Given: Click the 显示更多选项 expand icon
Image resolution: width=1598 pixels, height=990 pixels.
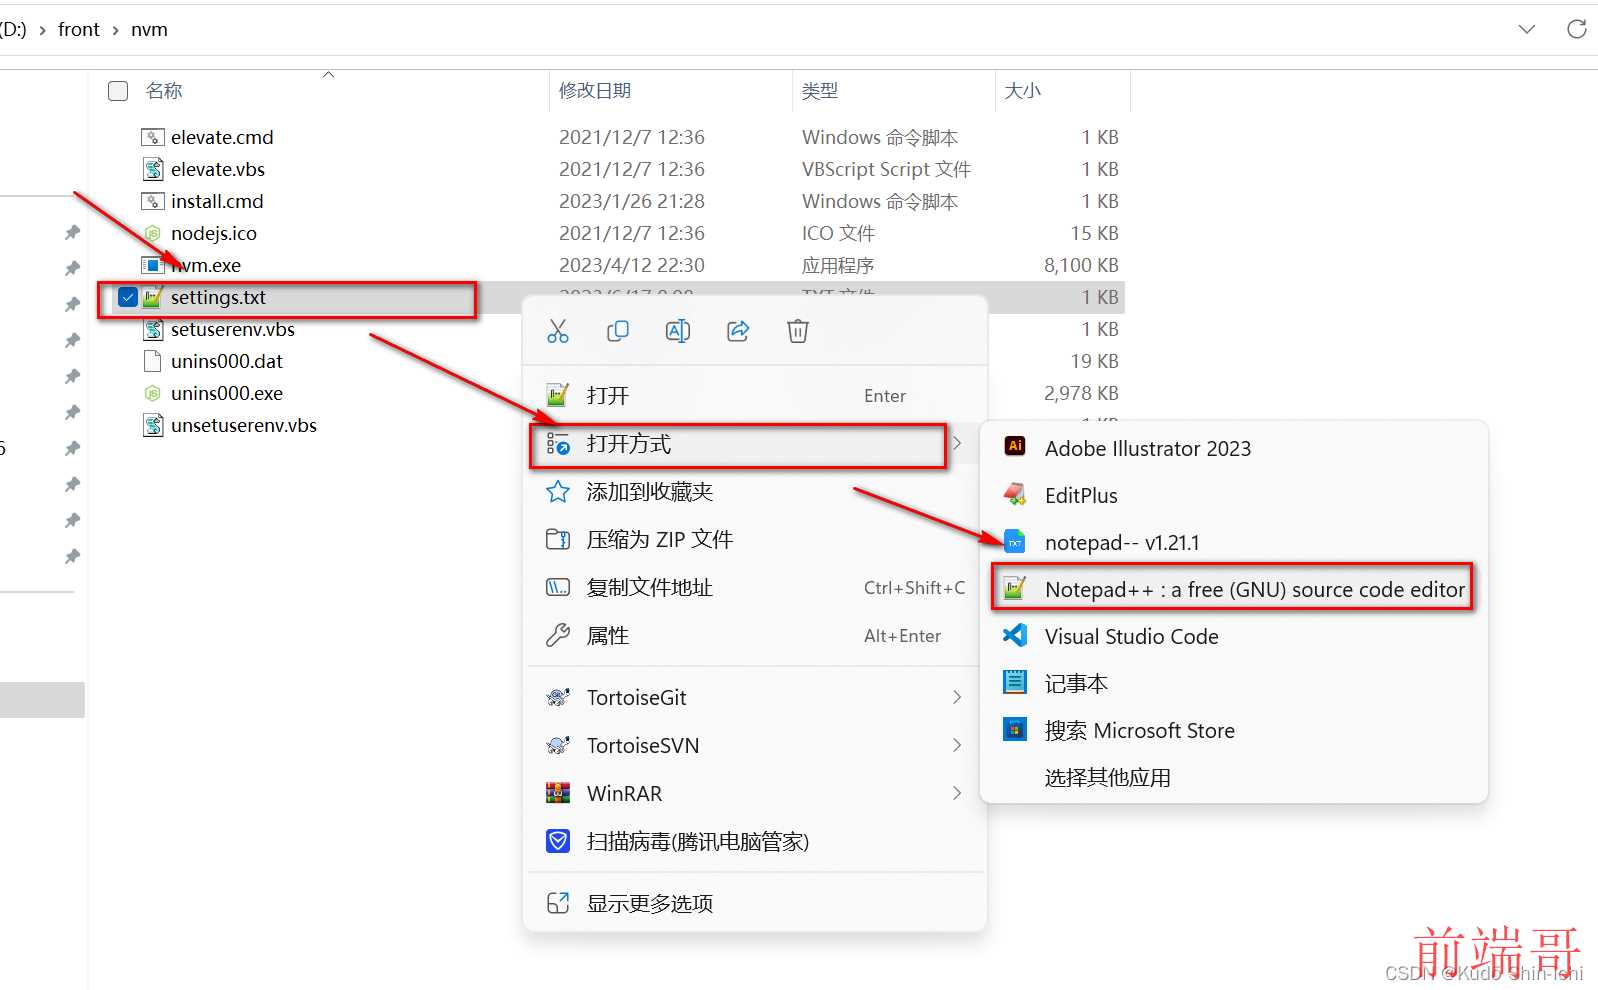Looking at the screenshot, I should pos(558,903).
